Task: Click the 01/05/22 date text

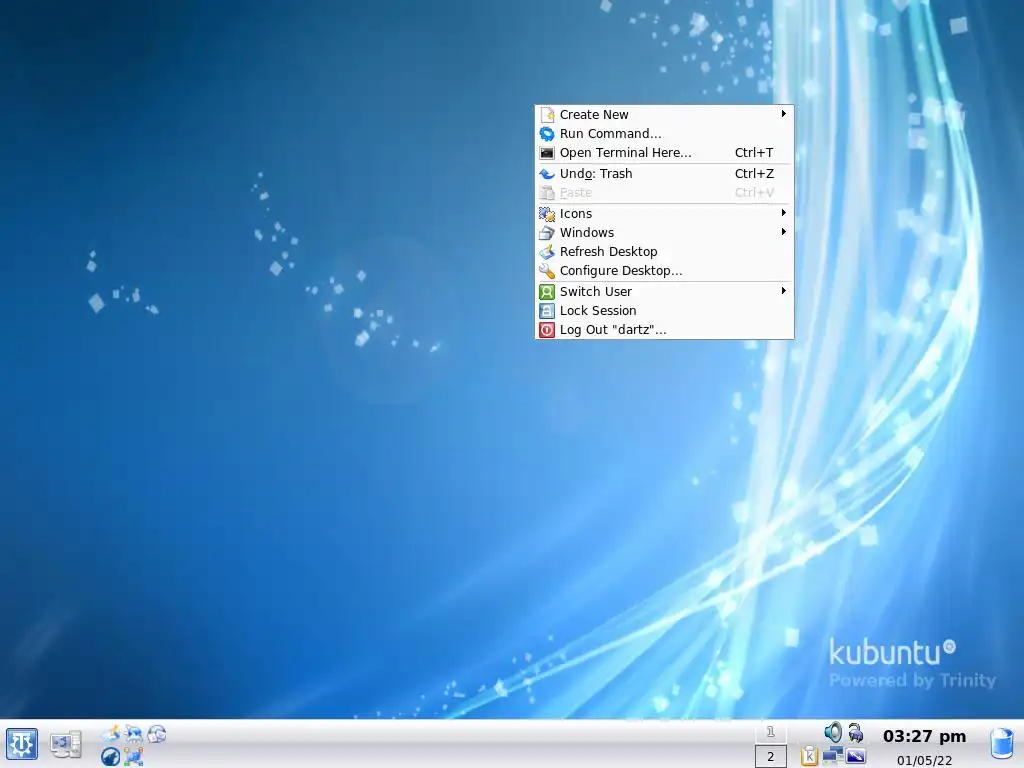Action: [924, 760]
